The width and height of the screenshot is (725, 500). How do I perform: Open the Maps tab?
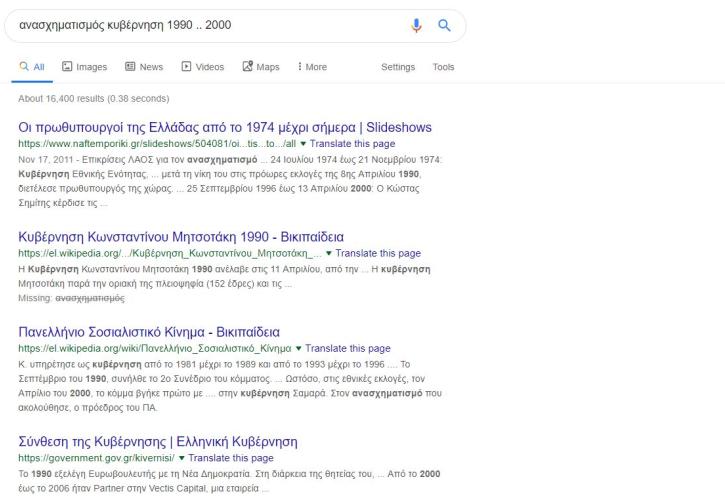(261, 67)
